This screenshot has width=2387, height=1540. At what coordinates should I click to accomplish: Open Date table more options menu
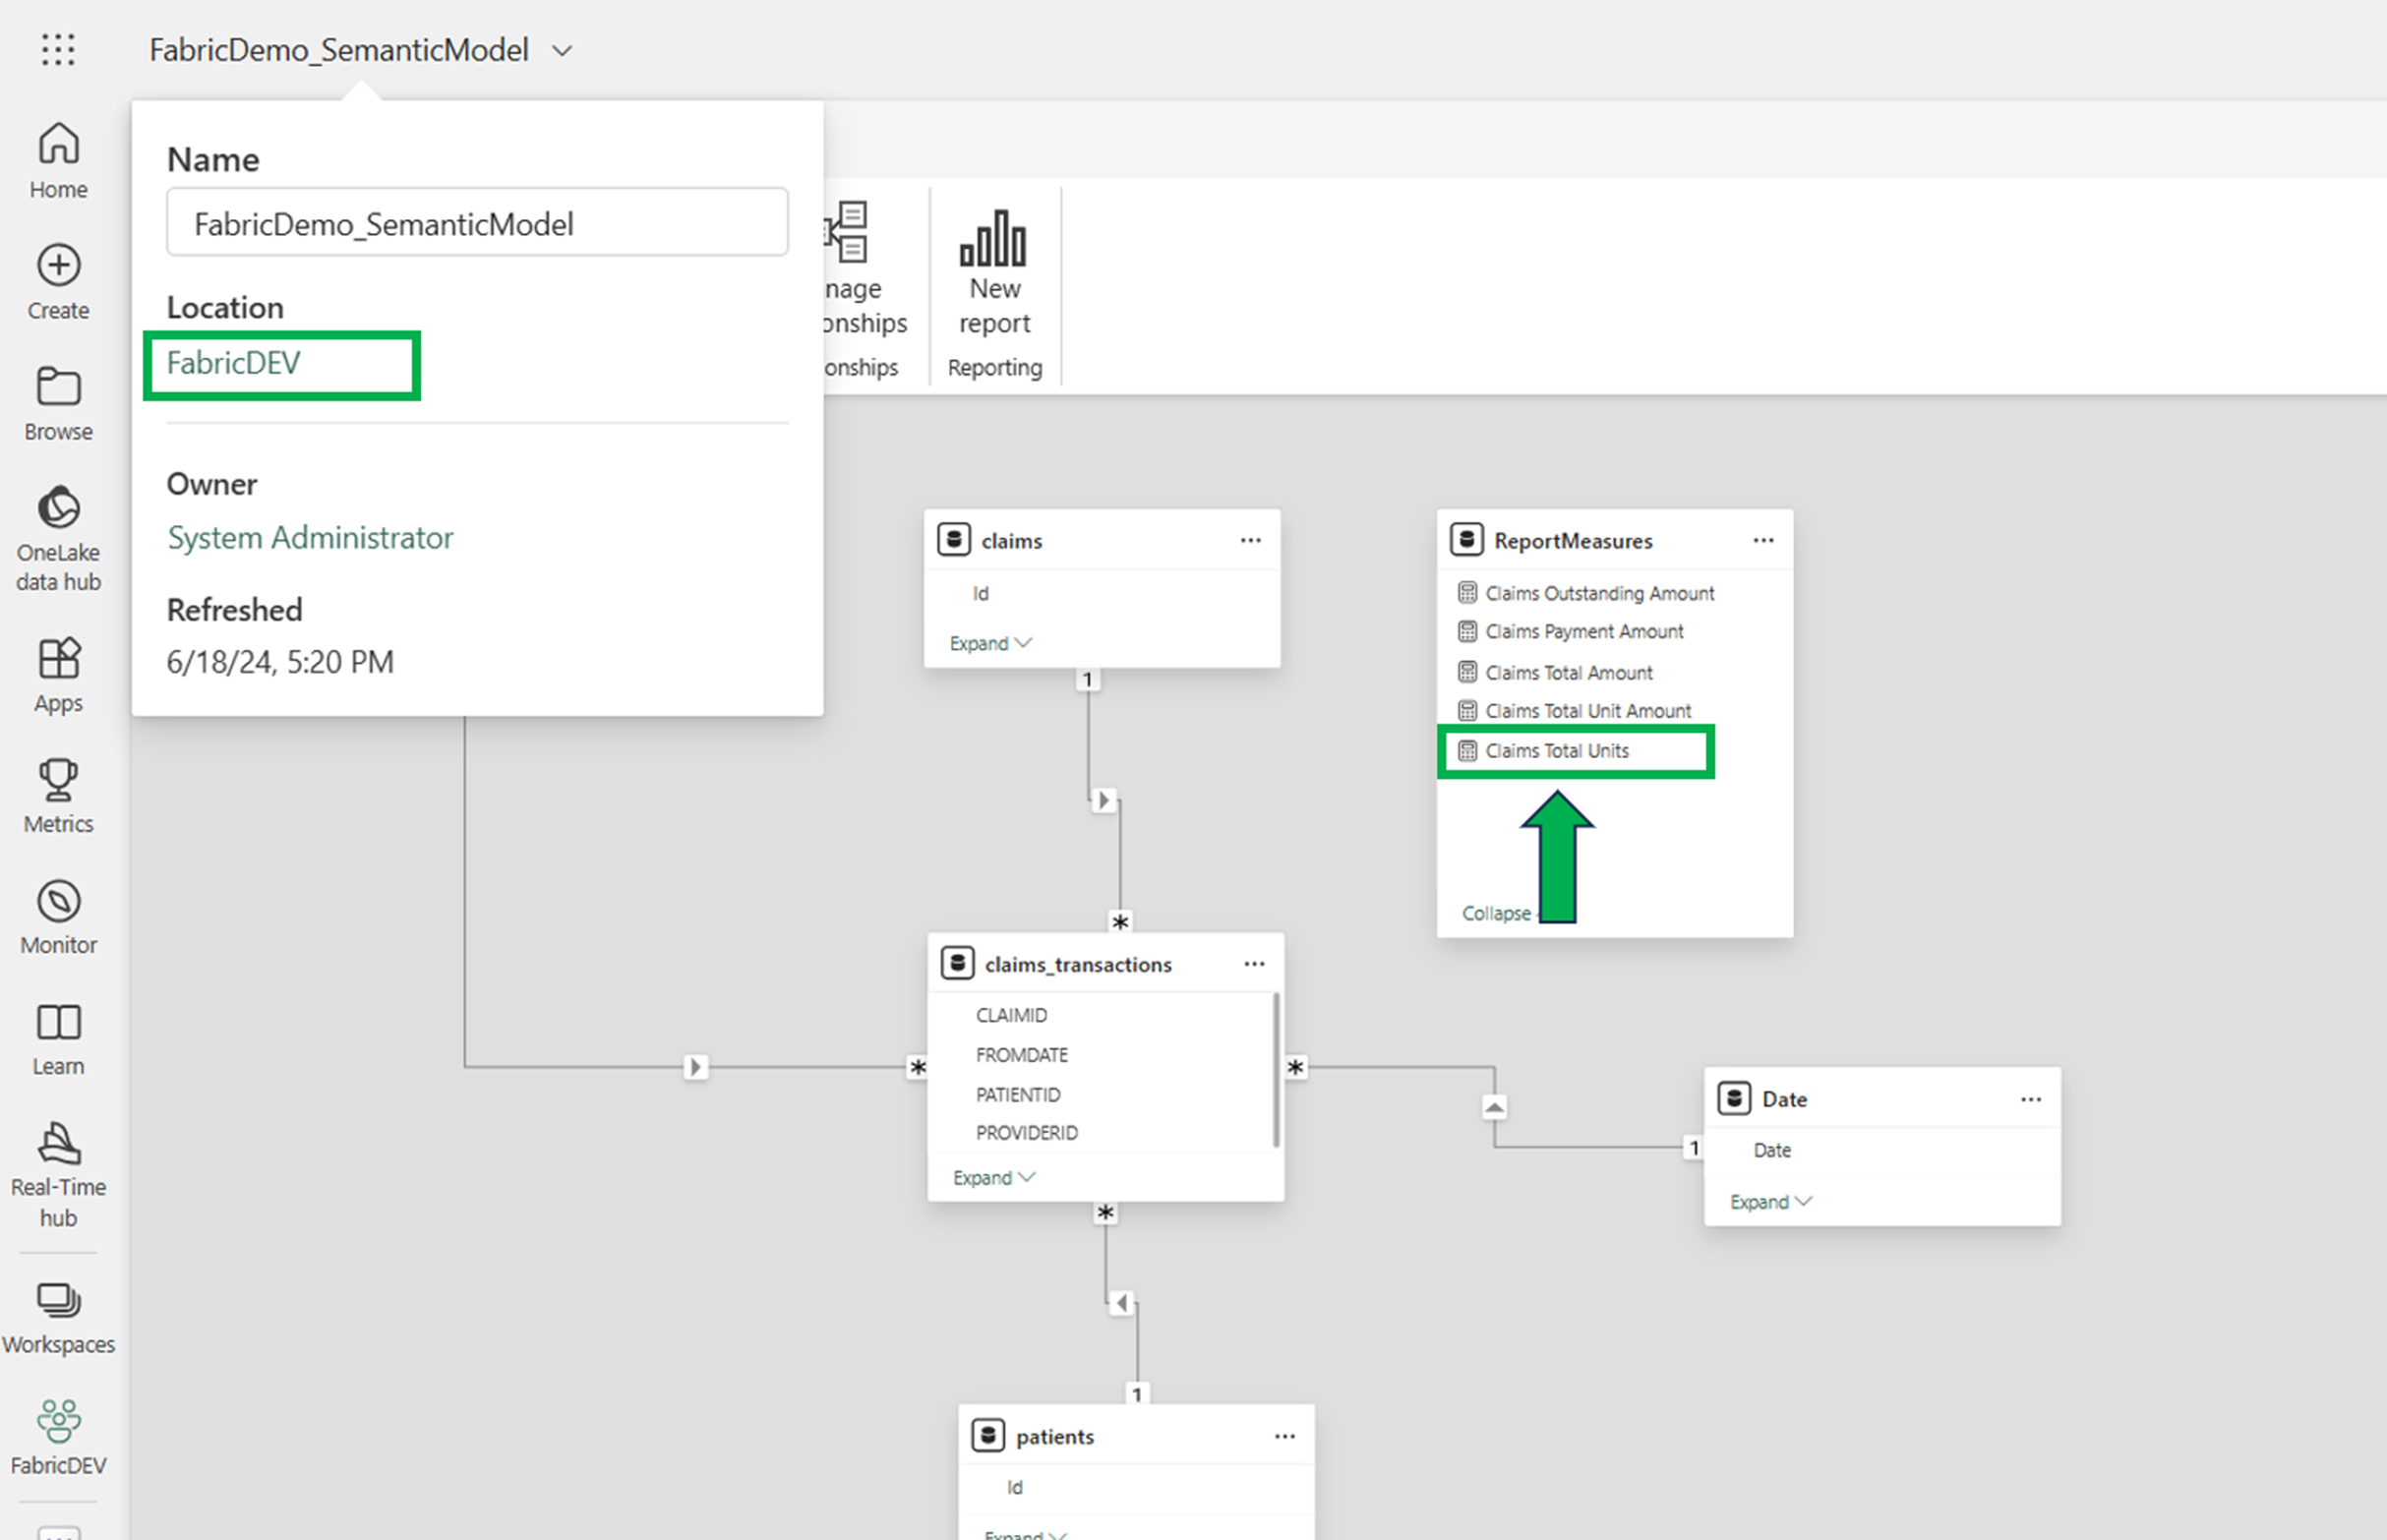point(2031,1099)
